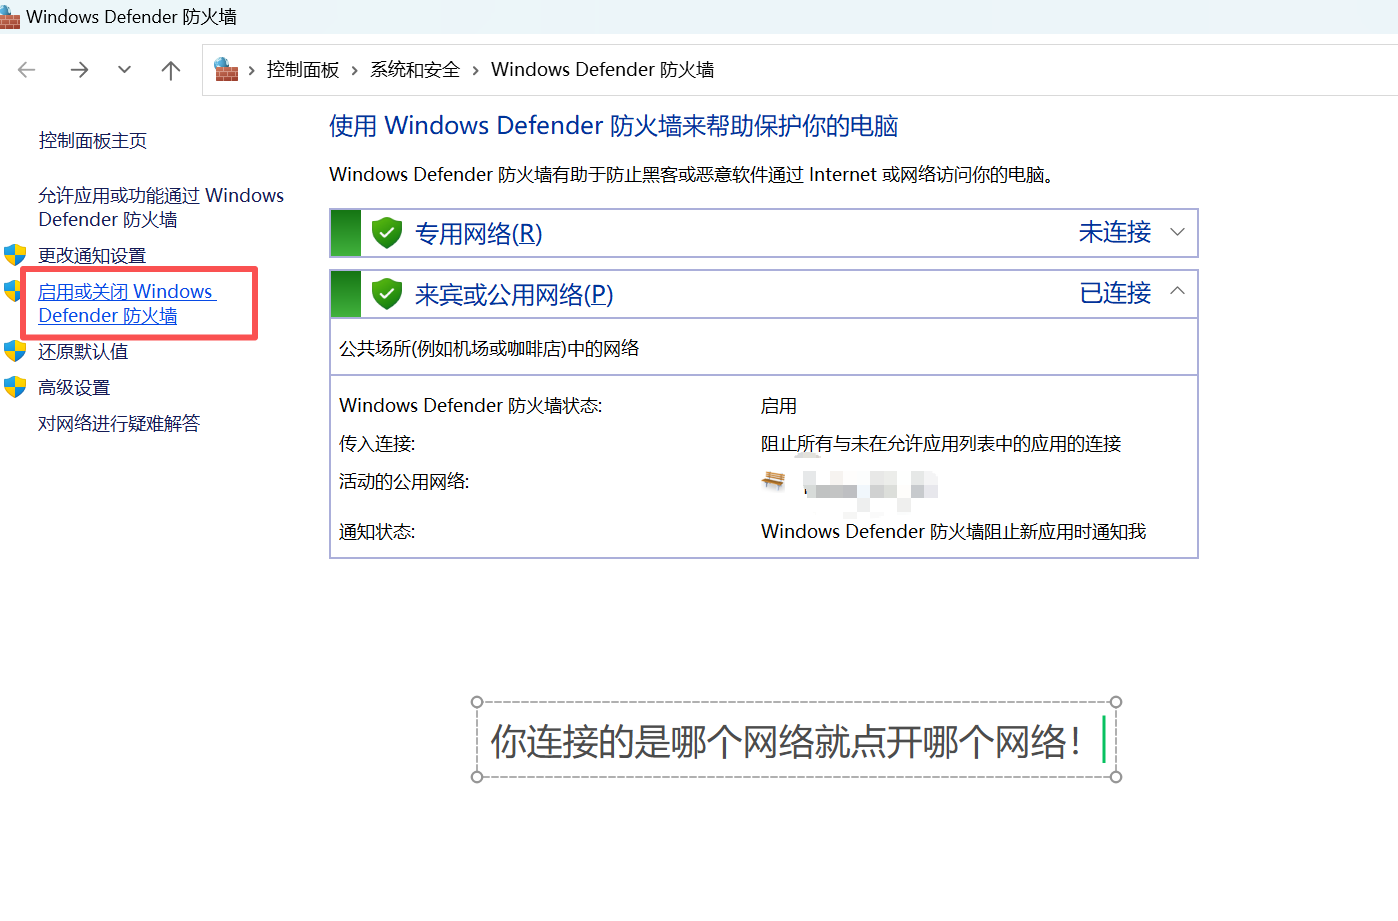Click the up arrow to navigate to parent folder
1398x921 pixels.
click(170, 69)
